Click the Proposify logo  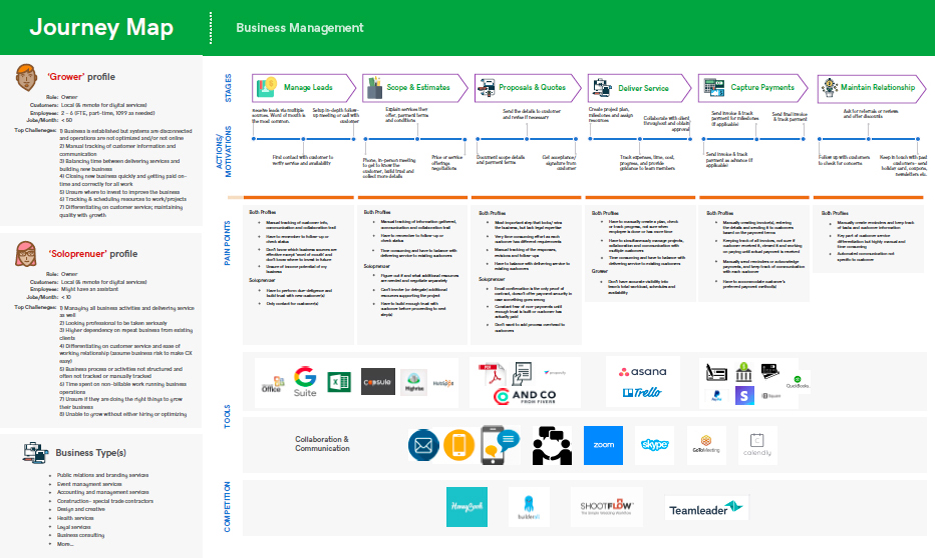pos(555,373)
